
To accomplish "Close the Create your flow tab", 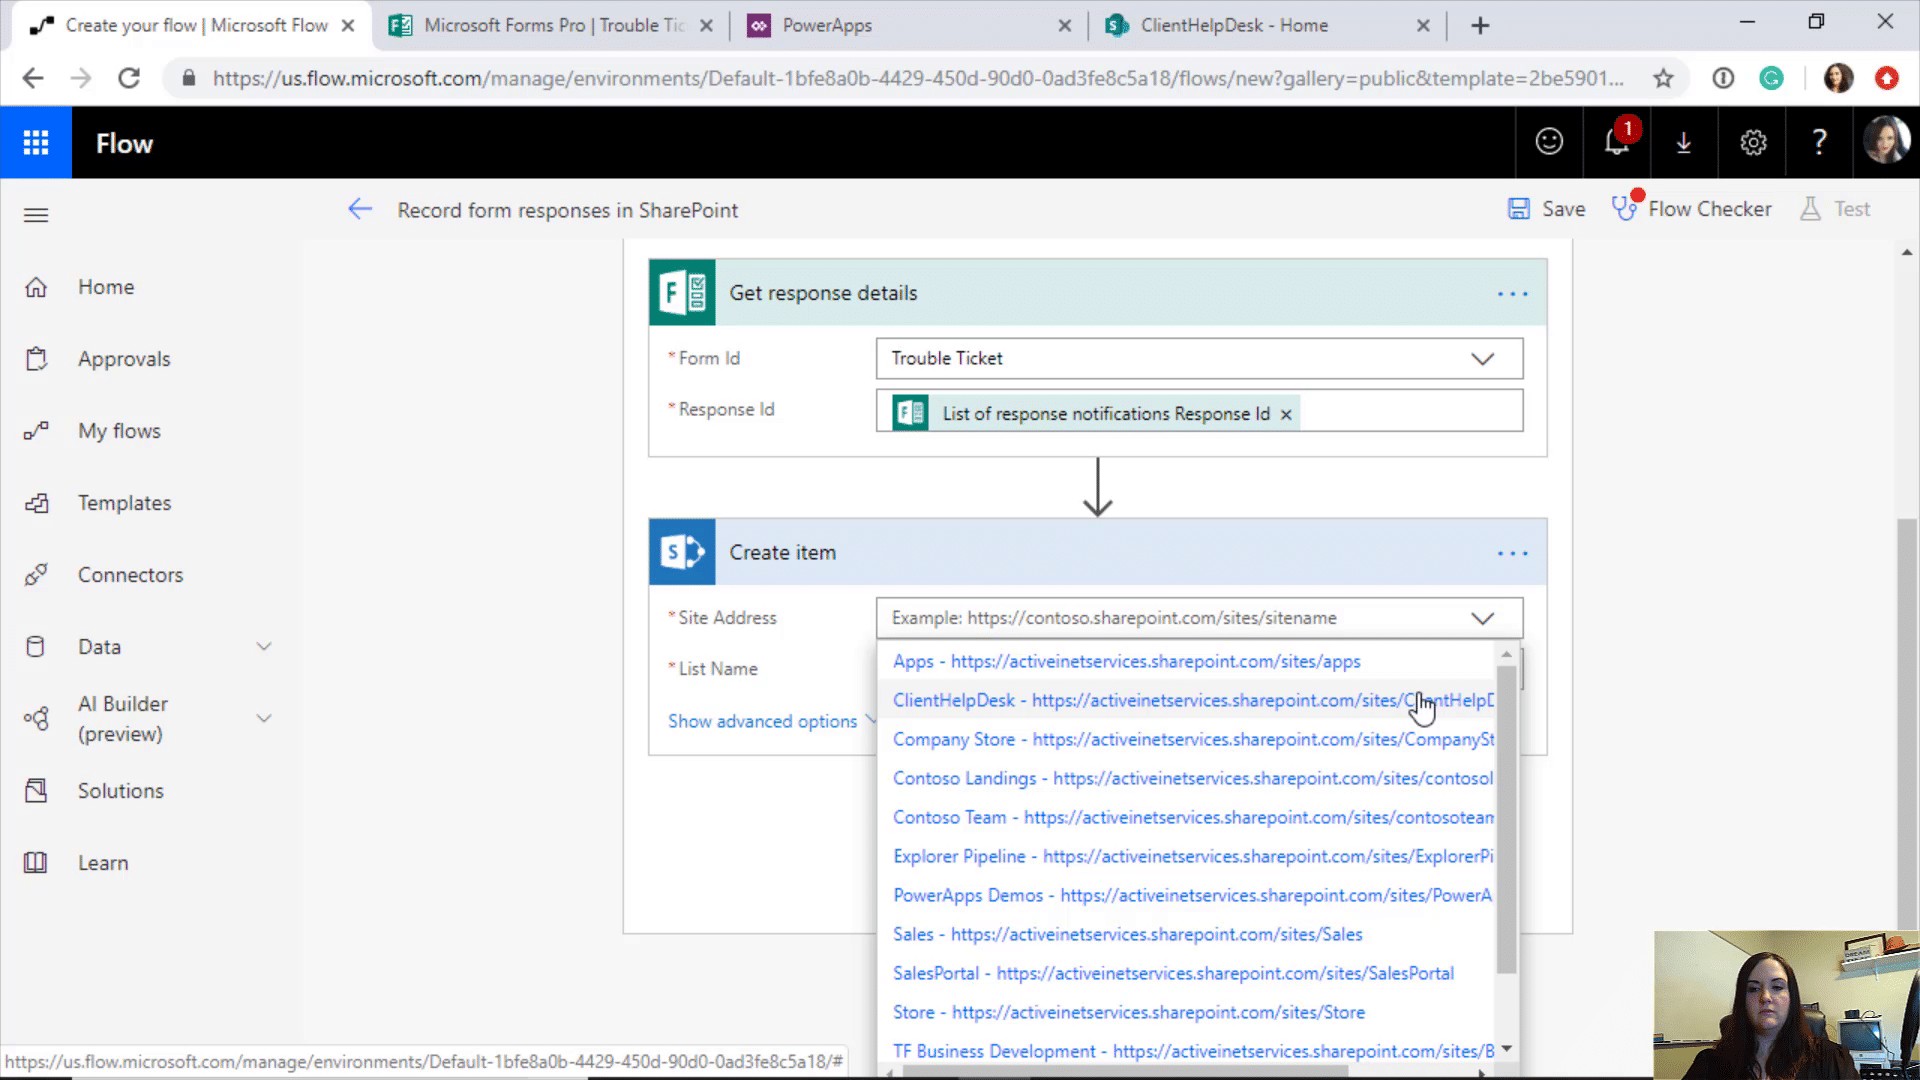I will (348, 26).
